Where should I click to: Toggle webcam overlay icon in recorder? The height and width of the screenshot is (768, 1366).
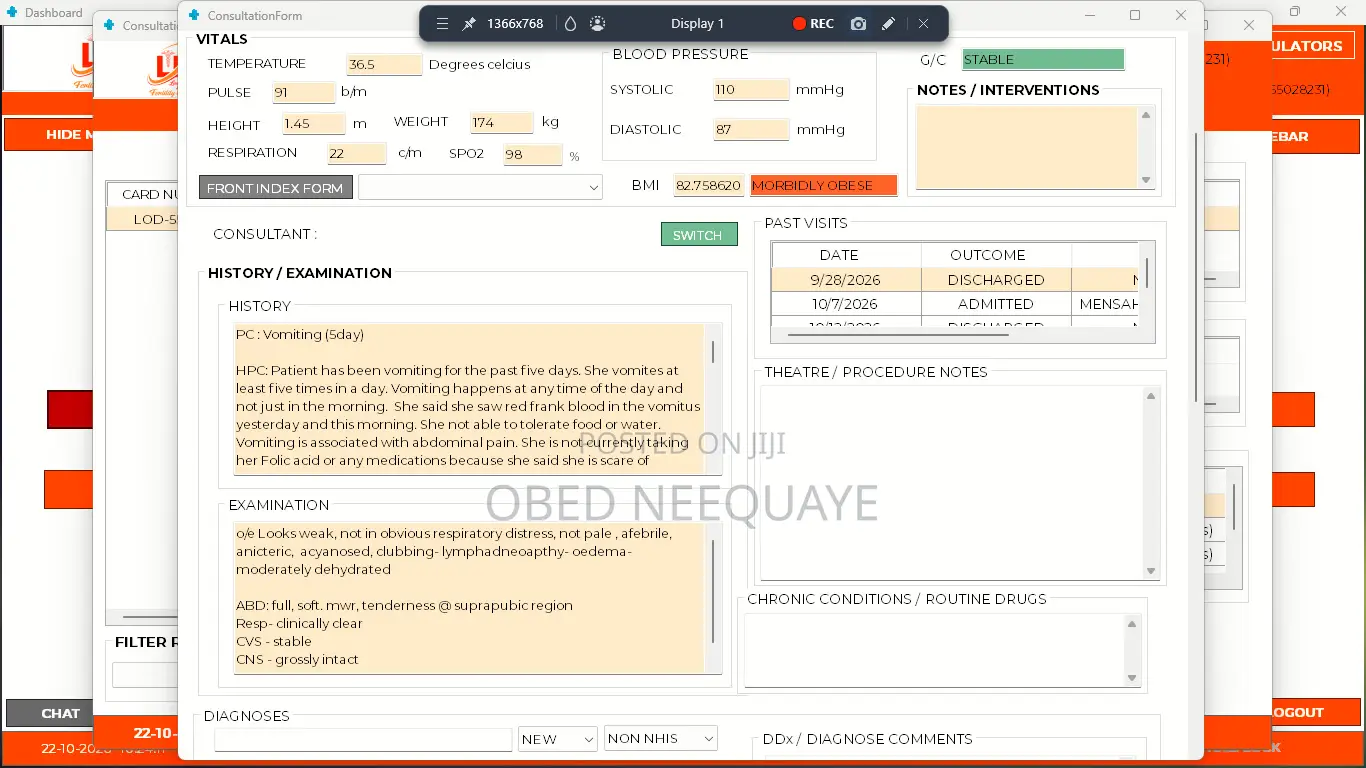(x=597, y=24)
